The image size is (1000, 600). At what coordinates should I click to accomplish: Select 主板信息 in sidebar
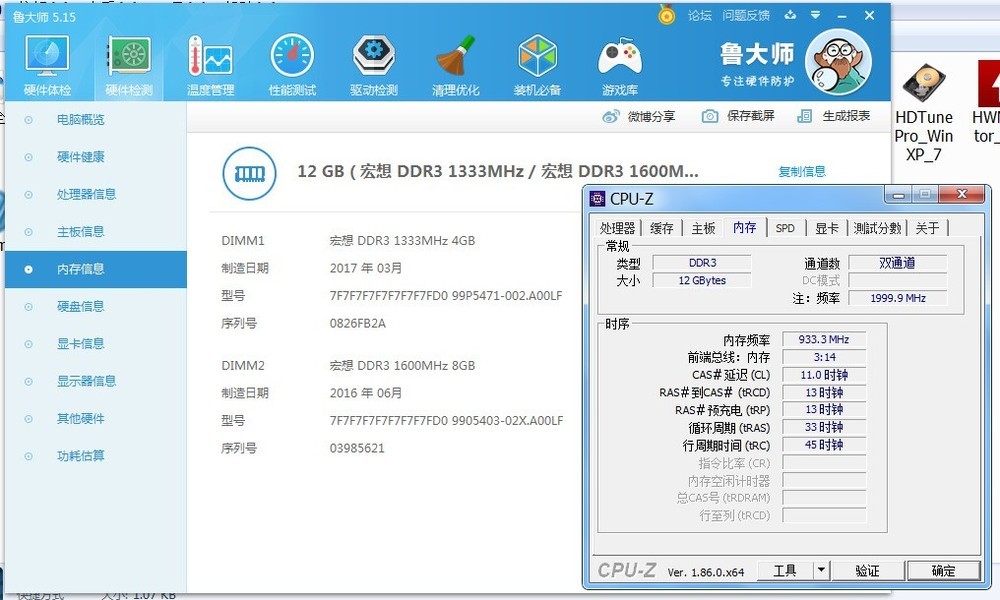[96, 231]
